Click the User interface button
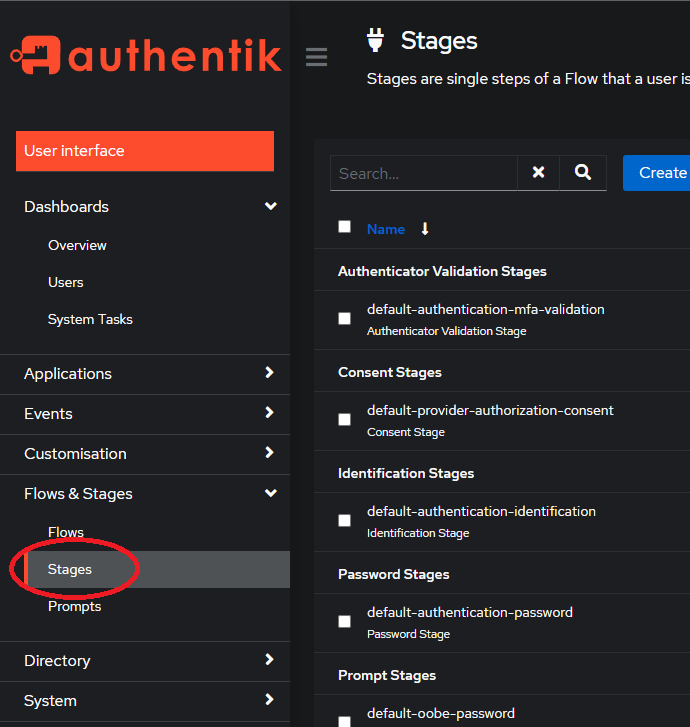 pos(145,151)
